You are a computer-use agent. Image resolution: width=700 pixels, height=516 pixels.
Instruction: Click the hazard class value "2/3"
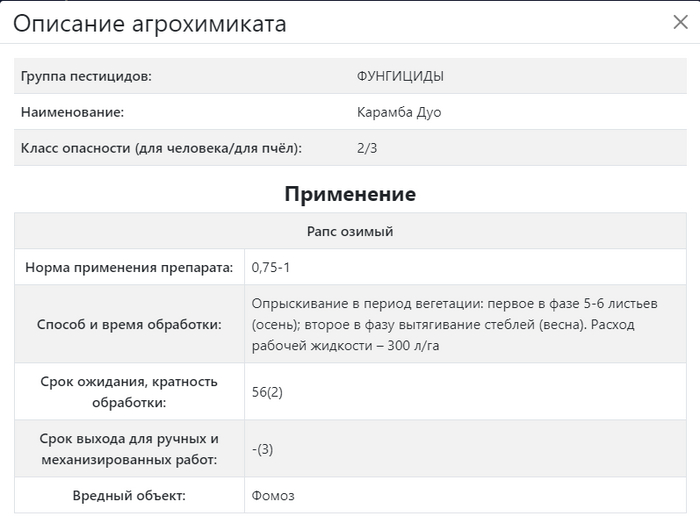point(367,148)
